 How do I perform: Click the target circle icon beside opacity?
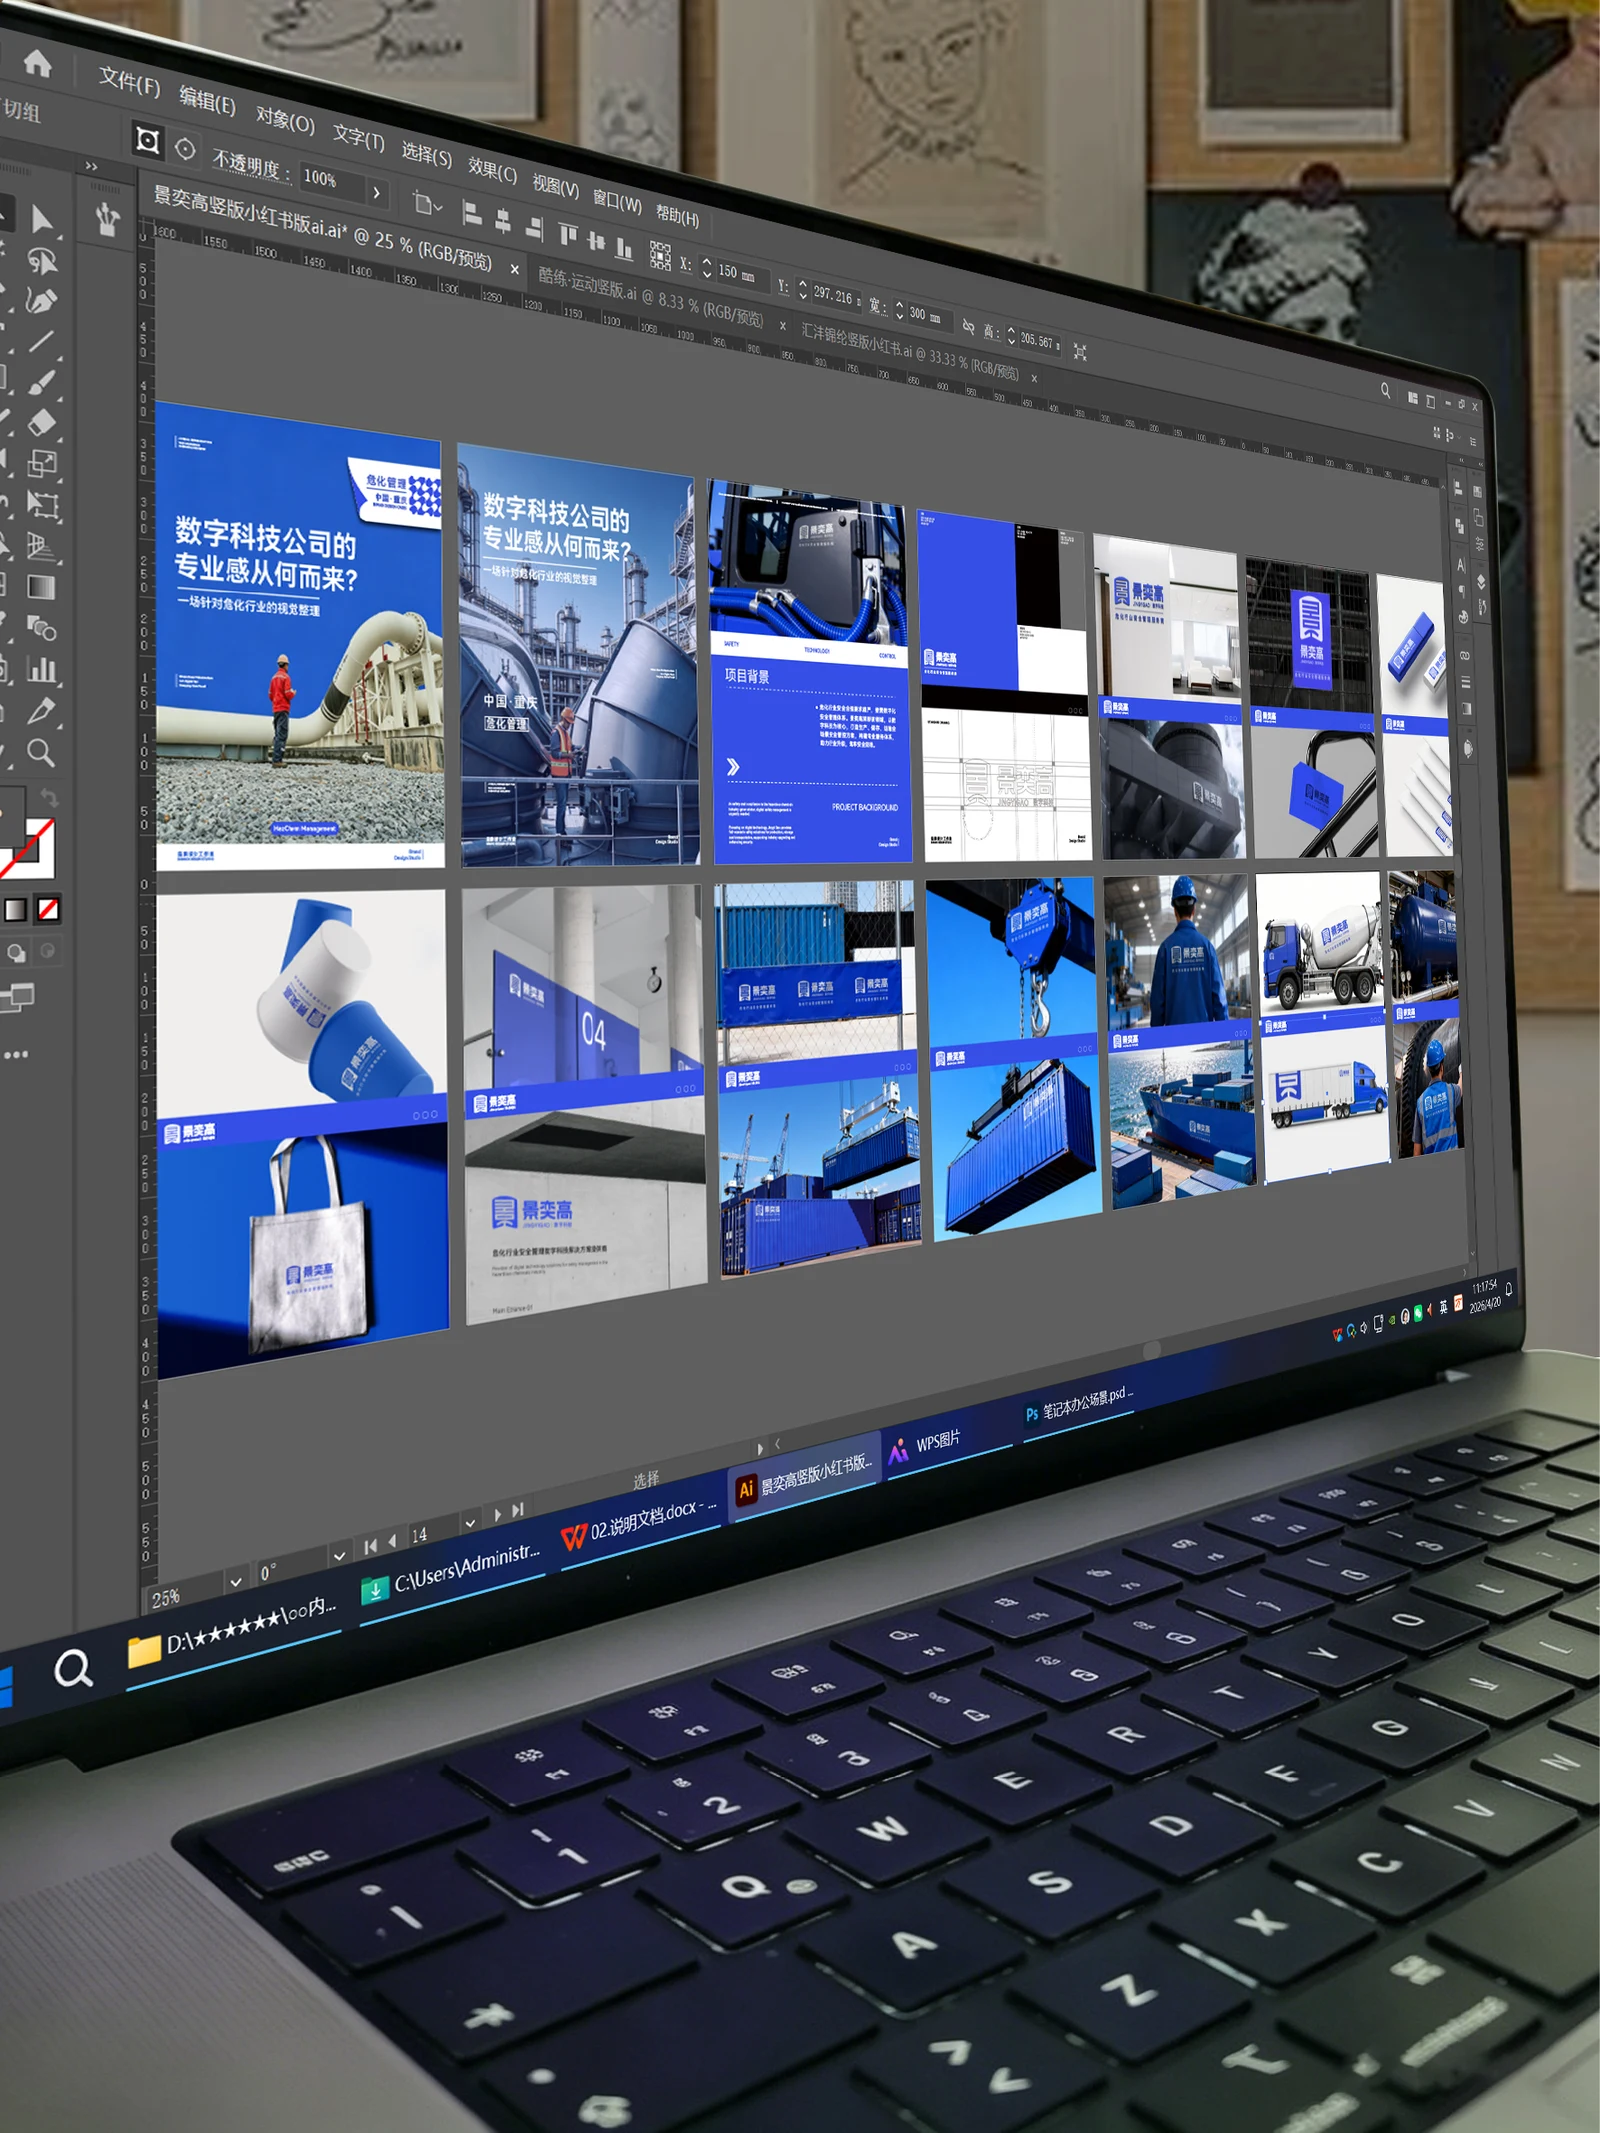pyautogui.click(x=185, y=149)
